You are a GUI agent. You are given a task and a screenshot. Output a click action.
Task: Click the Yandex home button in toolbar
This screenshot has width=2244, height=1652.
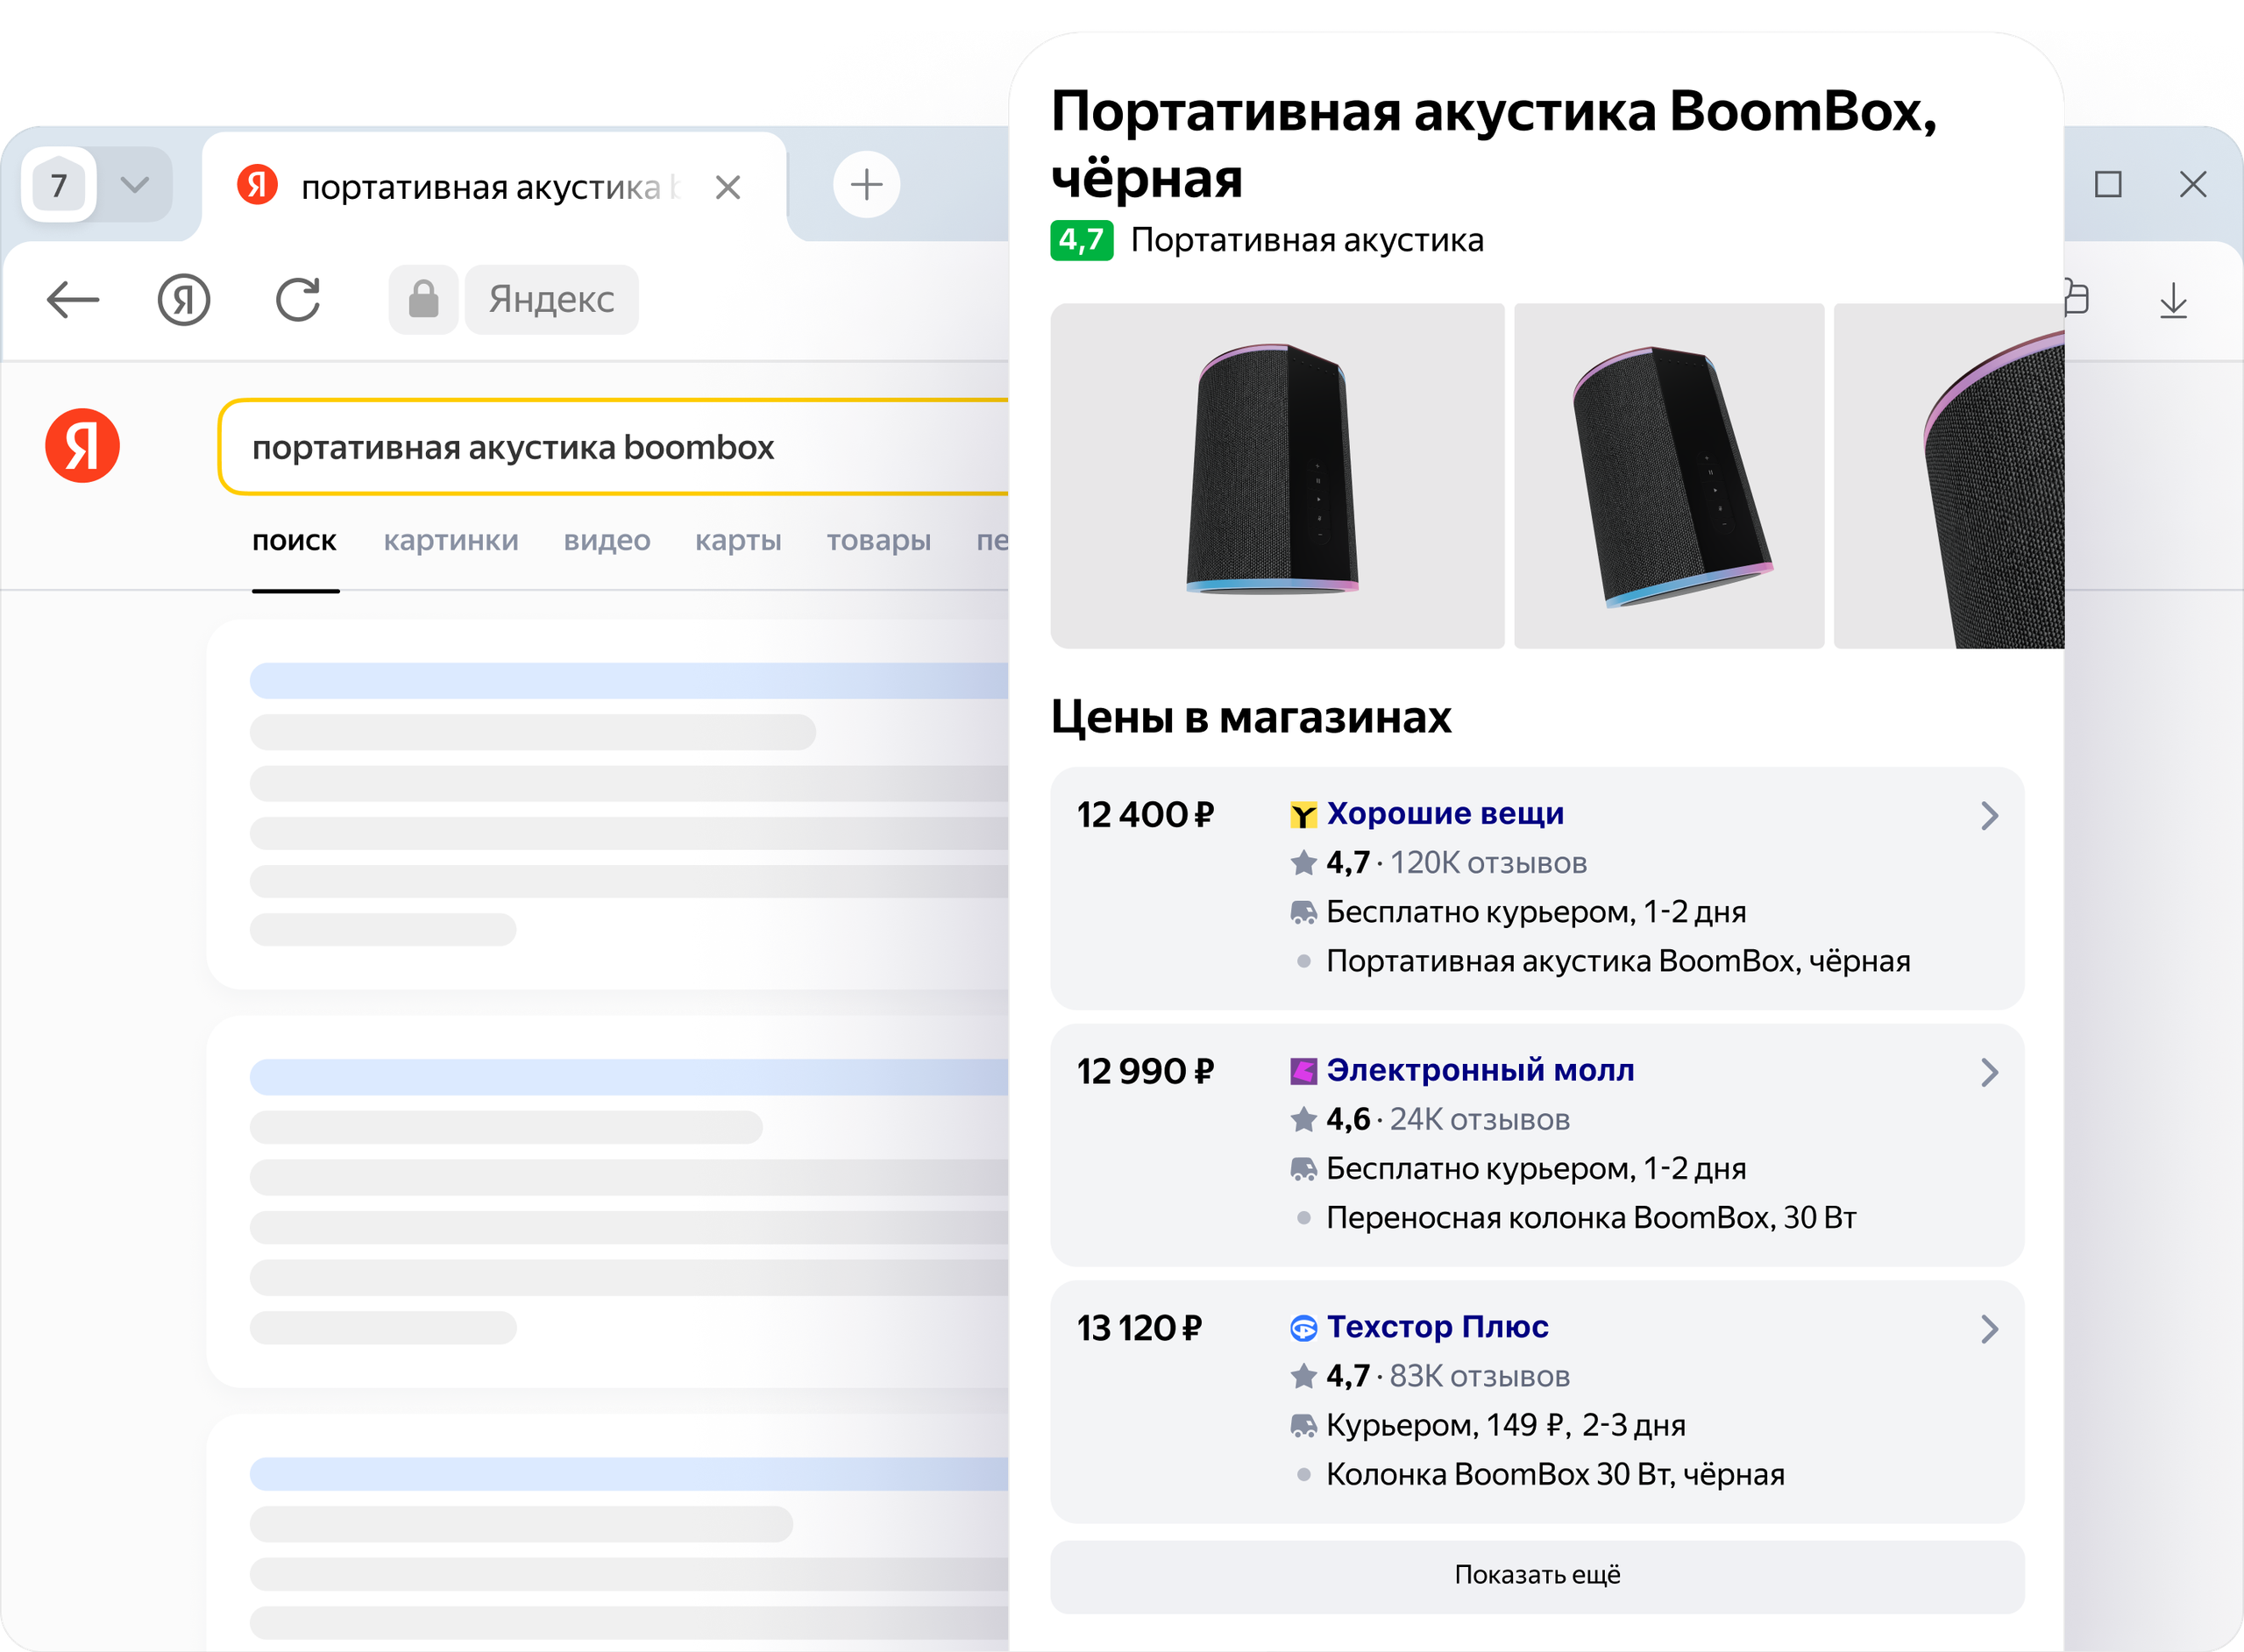click(184, 299)
